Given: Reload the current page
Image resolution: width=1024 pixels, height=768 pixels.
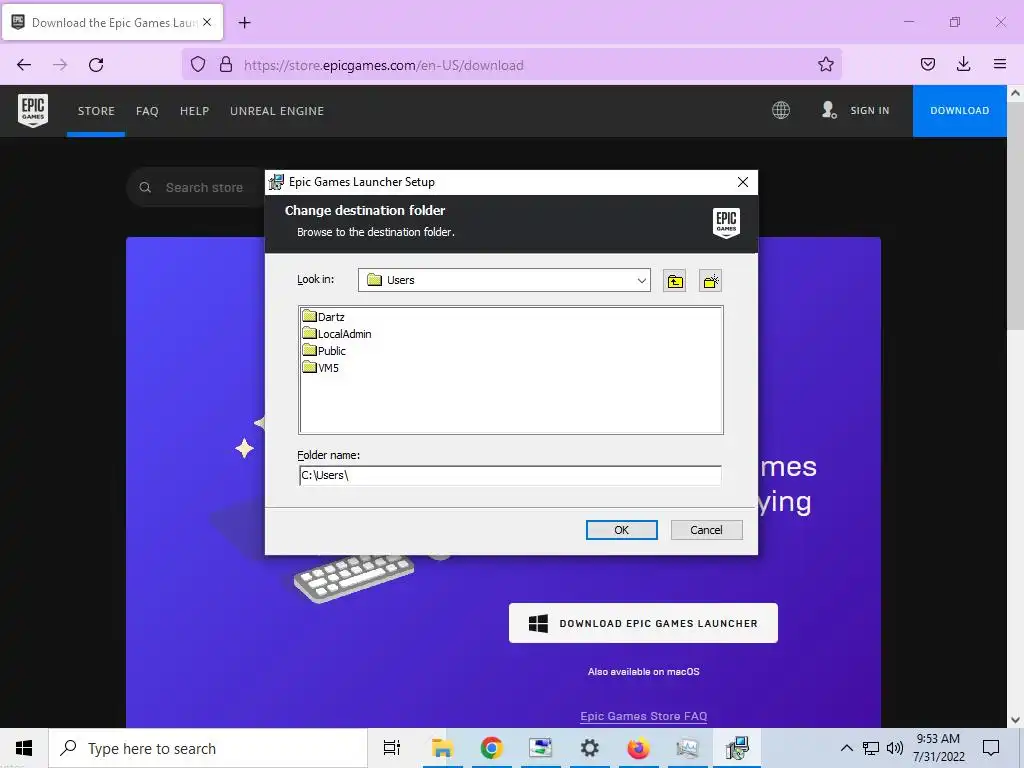Looking at the screenshot, I should [x=96, y=65].
